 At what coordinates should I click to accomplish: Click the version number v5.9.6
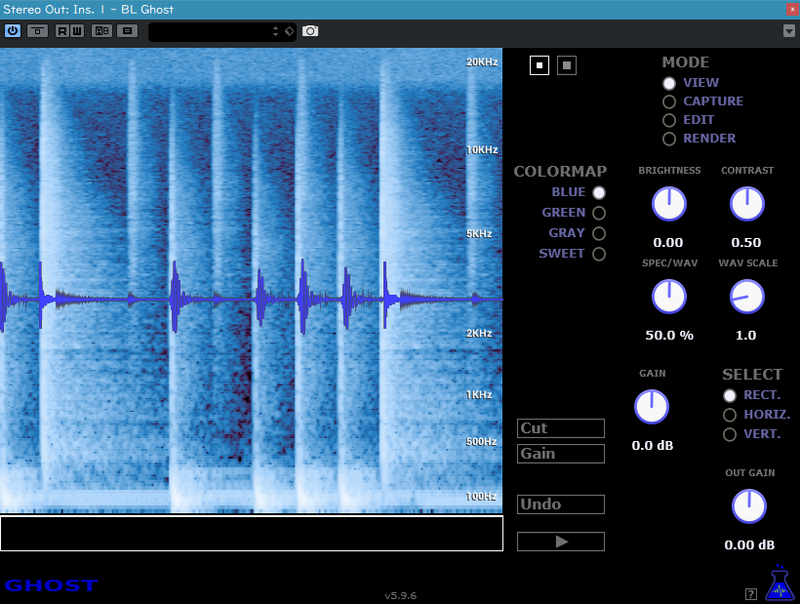click(401, 595)
